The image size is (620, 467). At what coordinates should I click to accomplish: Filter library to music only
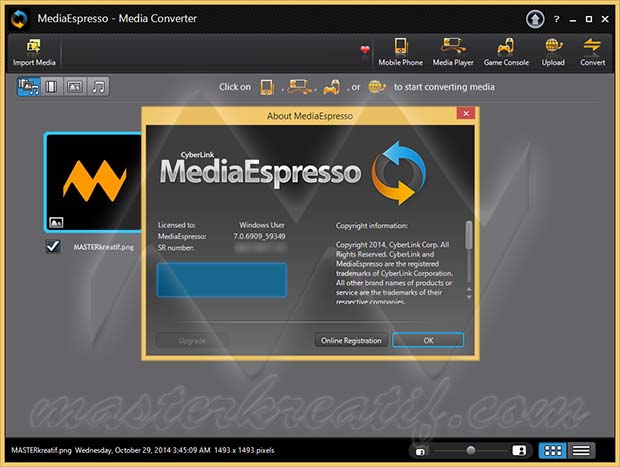pos(98,87)
